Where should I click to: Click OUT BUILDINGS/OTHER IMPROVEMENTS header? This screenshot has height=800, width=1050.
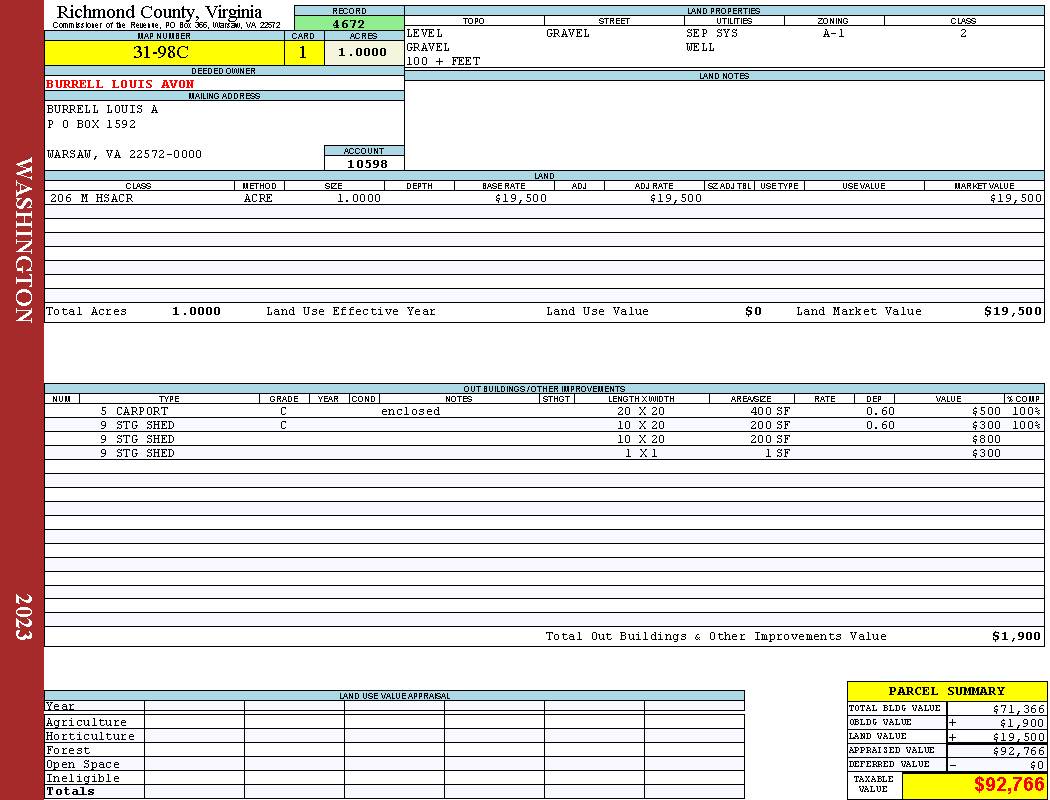pos(544,389)
